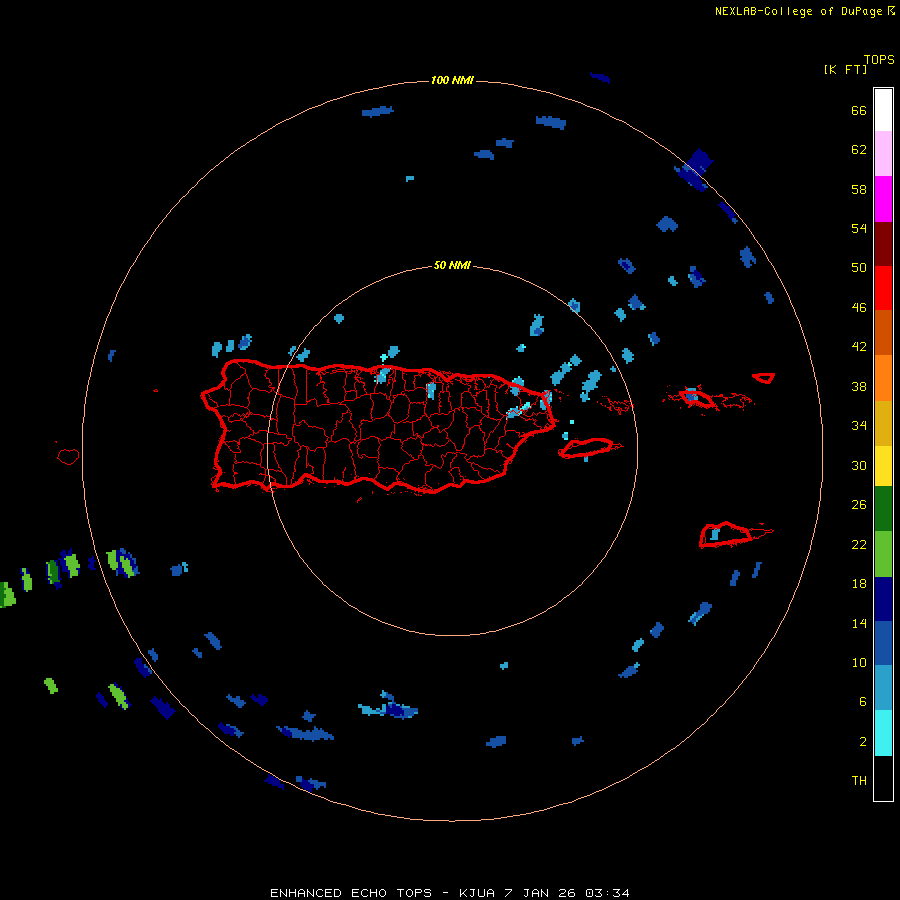
Task: Click the 'TH' threshold legend label
Action: click(859, 781)
